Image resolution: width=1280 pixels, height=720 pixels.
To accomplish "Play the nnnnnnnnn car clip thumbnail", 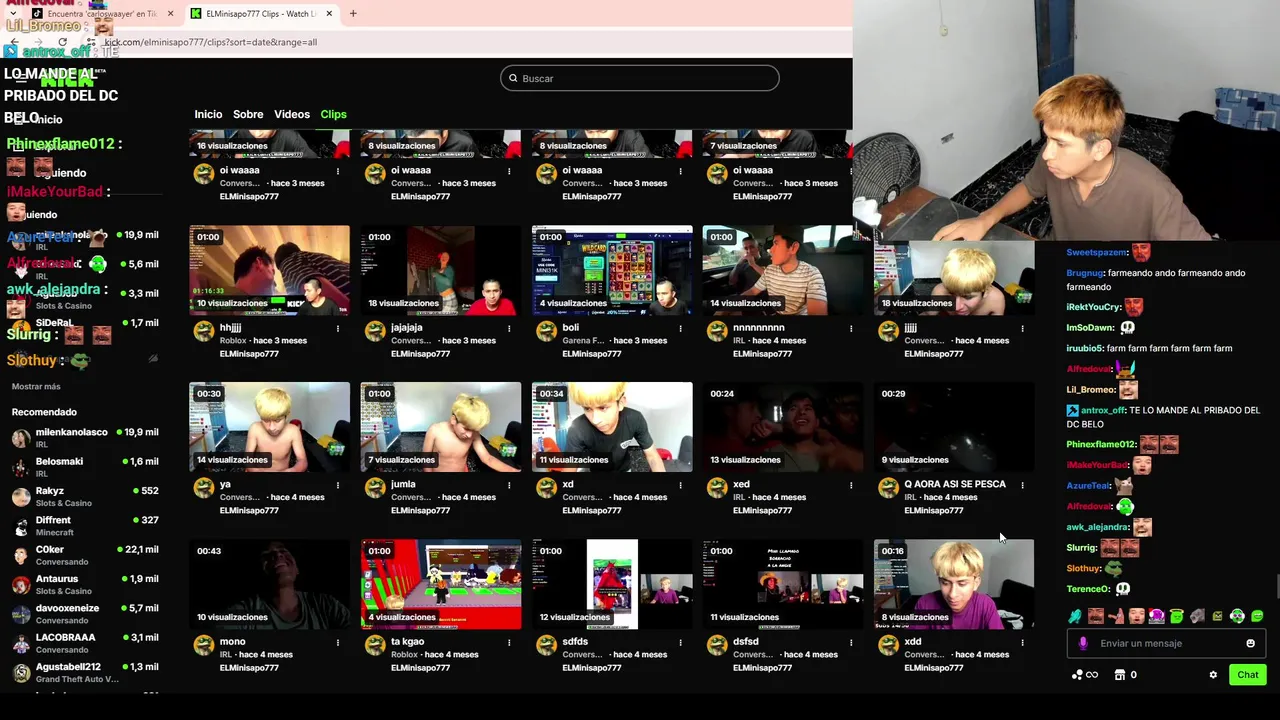I will tap(783, 270).
